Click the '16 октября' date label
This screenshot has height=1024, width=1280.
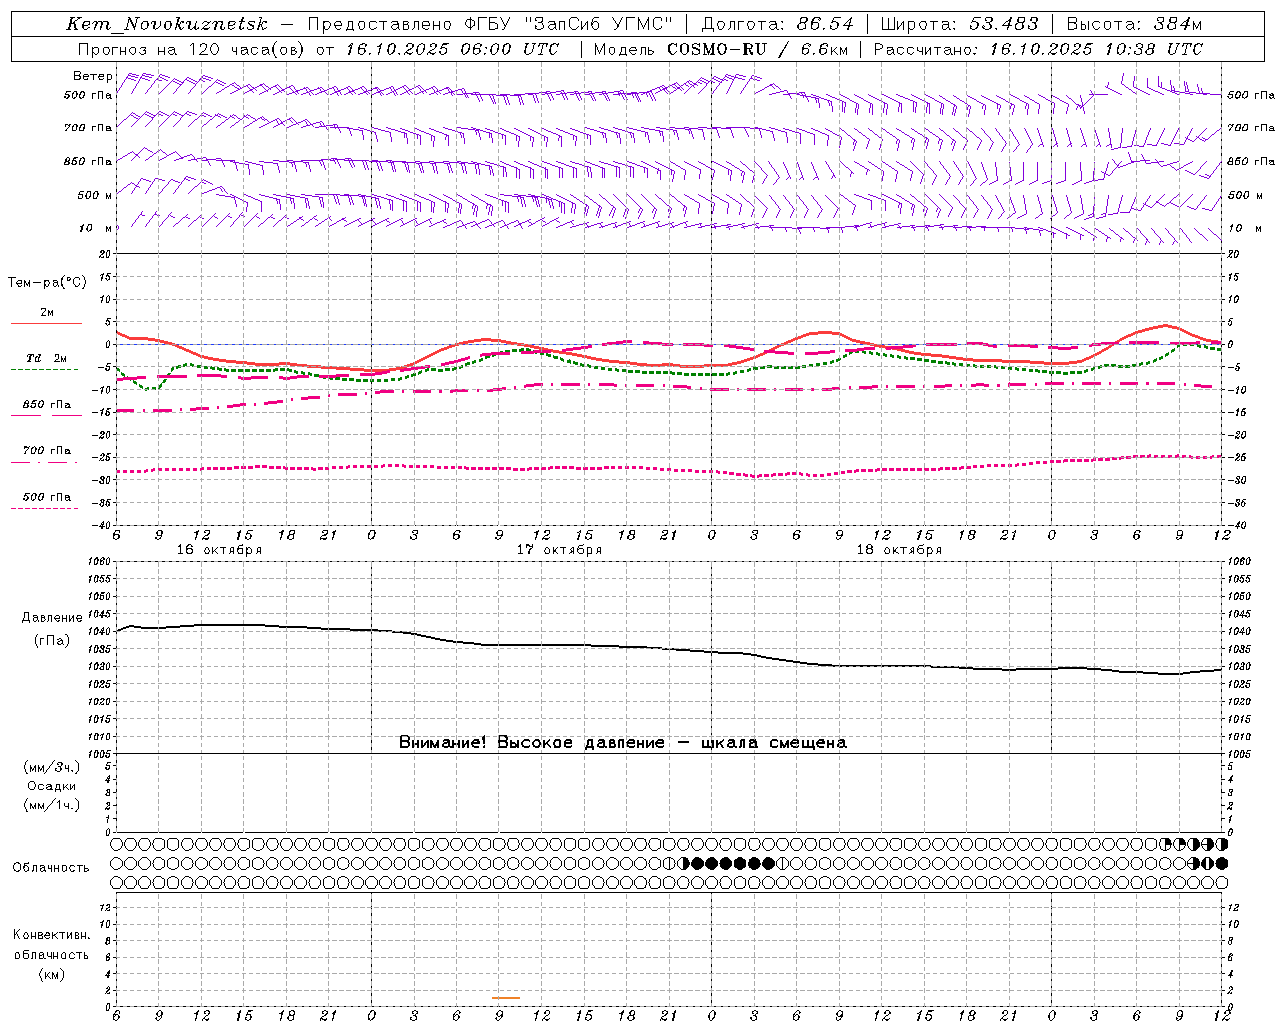tap(219, 550)
